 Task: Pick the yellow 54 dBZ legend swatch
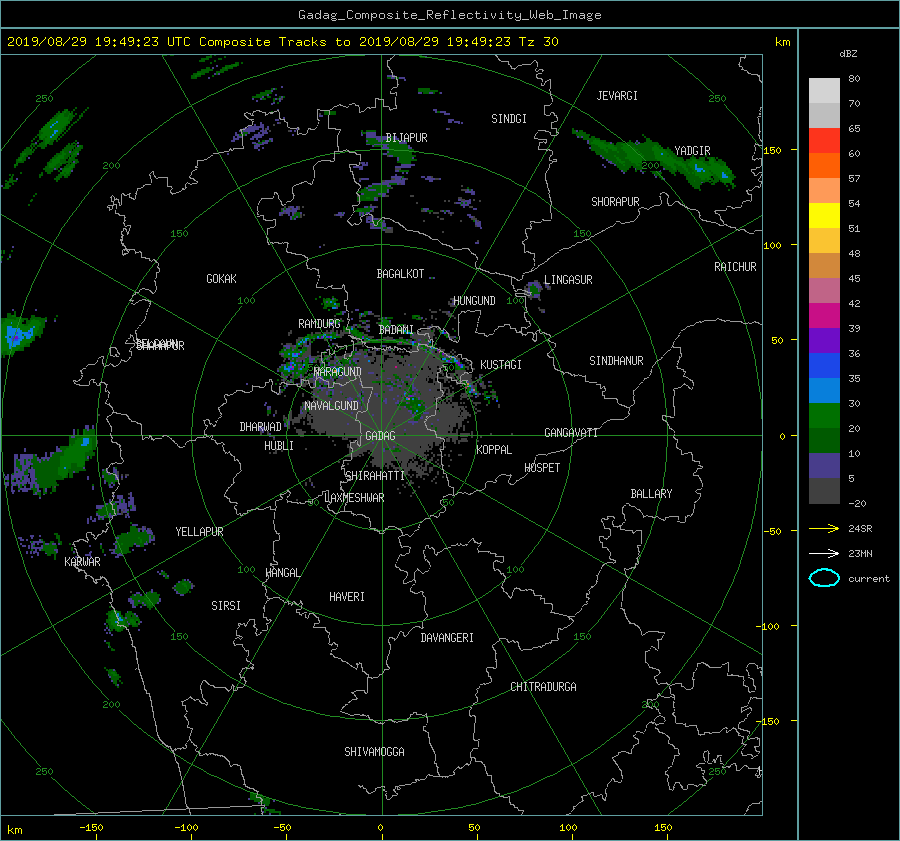click(x=824, y=215)
